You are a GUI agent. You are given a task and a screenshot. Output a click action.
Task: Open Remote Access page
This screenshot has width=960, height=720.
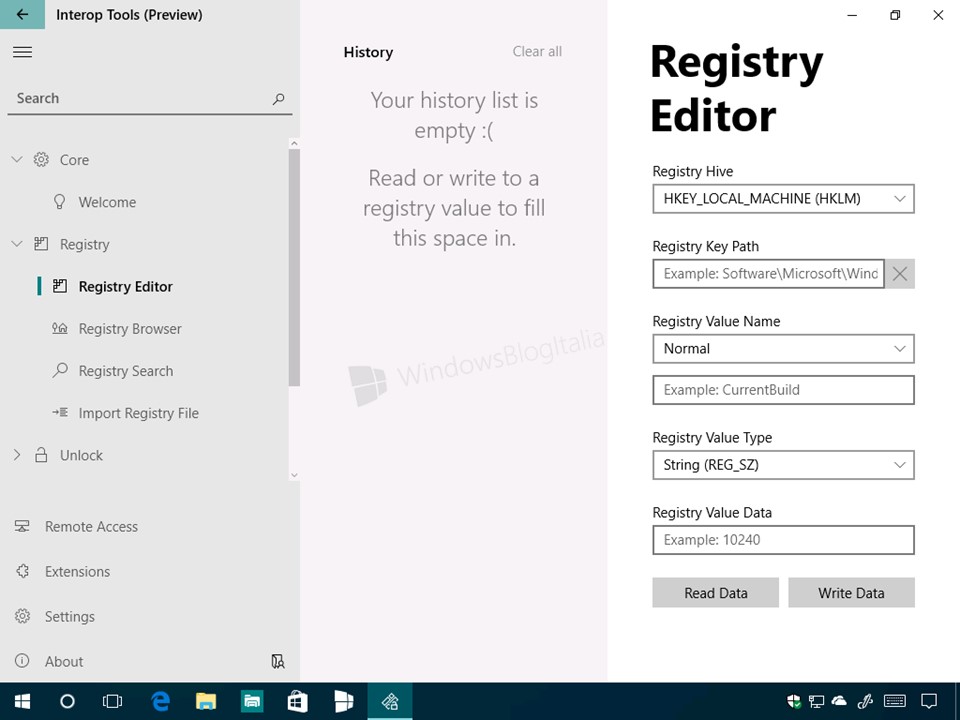click(91, 527)
